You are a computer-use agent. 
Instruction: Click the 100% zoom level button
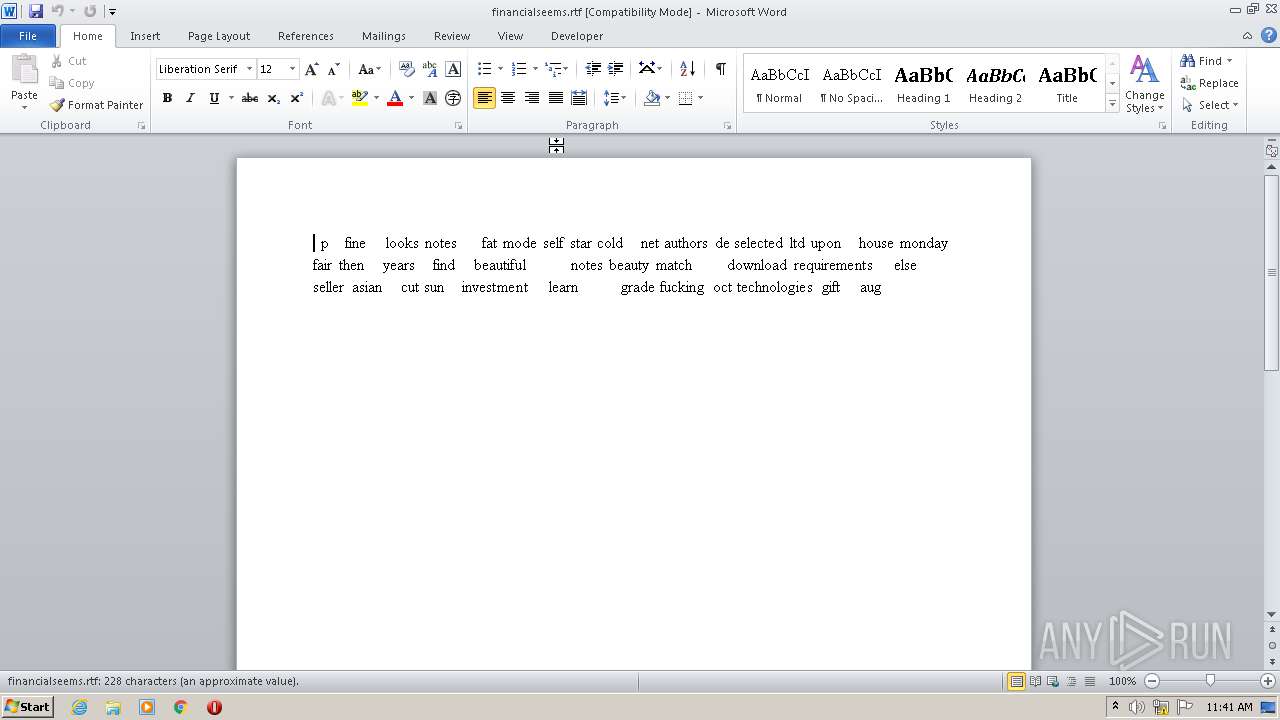pyautogui.click(x=1122, y=681)
